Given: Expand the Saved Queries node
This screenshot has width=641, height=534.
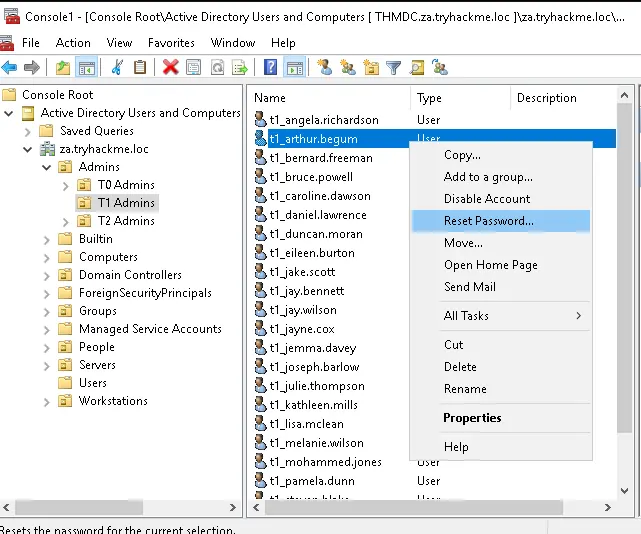Looking at the screenshot, I should tap(27, 132).
